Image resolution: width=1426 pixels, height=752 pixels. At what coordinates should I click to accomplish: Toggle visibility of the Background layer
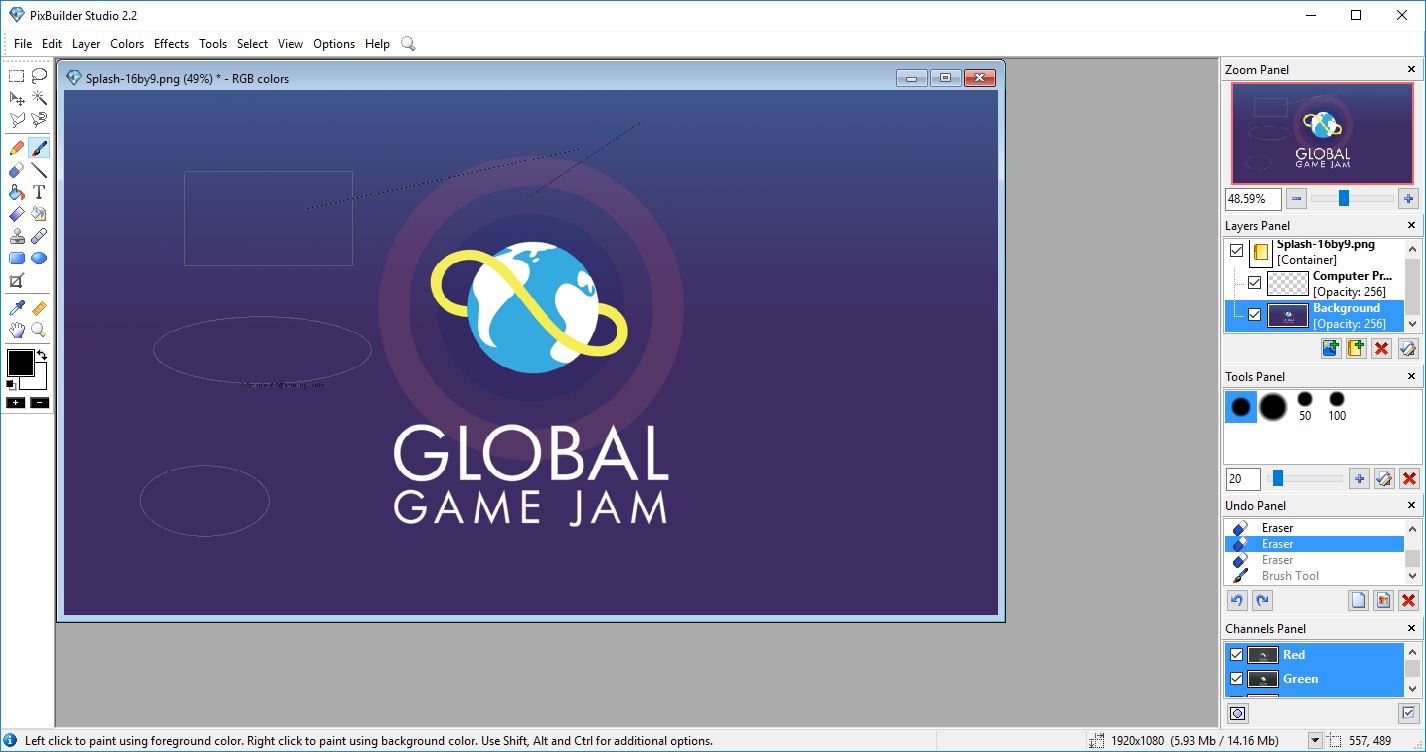1254,315
